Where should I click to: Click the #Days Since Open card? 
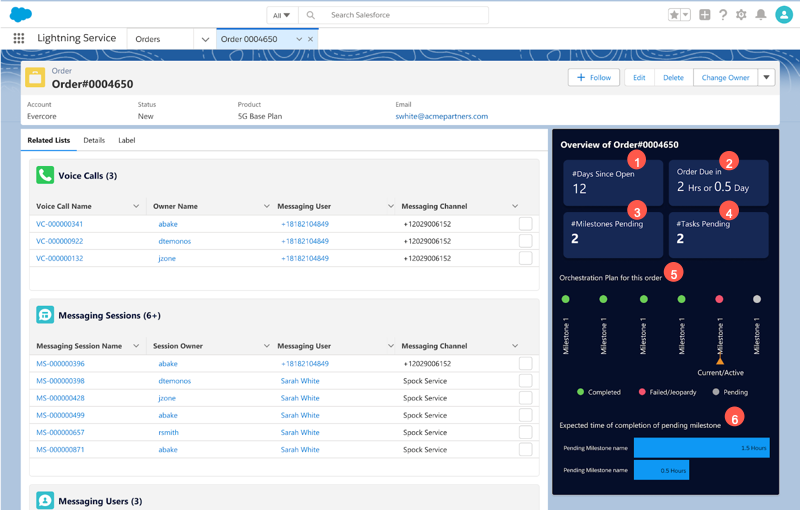[x=613, y=183]
